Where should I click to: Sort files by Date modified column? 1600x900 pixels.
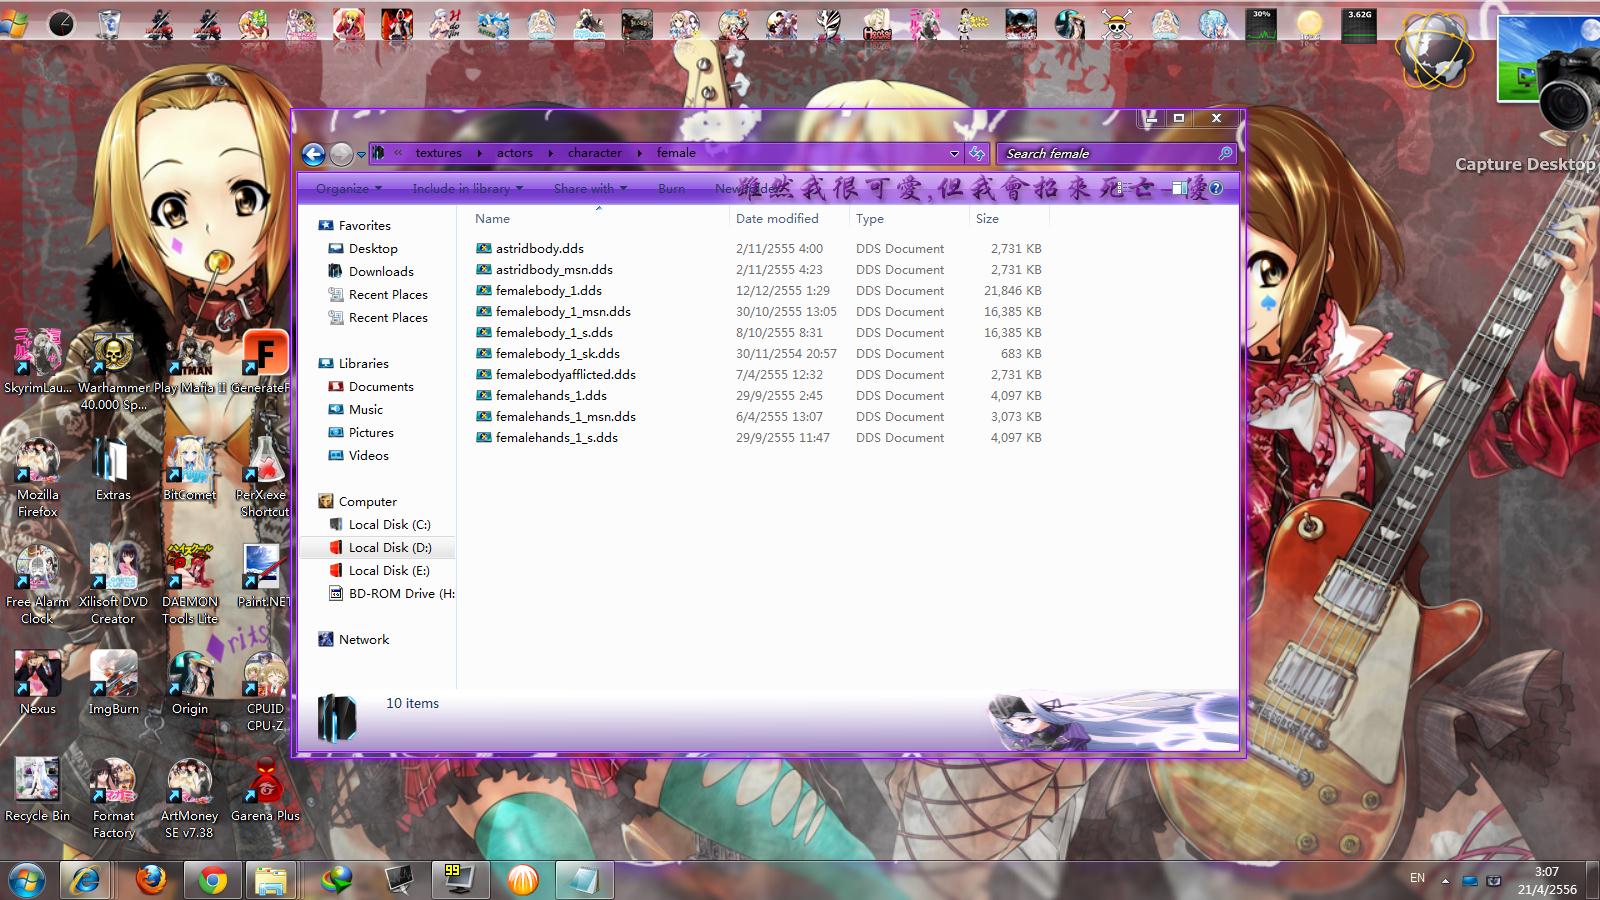click(x=788, y=218)
